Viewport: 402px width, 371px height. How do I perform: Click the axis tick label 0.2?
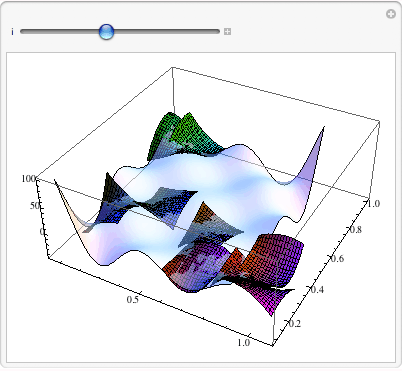coord(294,323)
